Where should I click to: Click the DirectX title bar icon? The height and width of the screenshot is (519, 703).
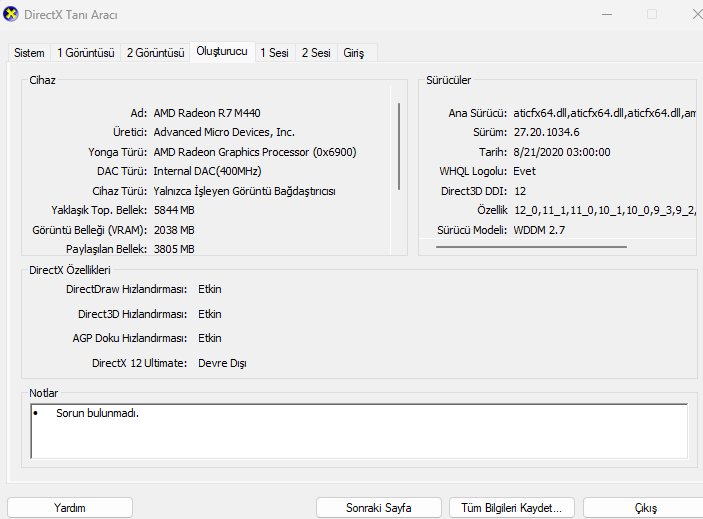[x=11, y=14]
